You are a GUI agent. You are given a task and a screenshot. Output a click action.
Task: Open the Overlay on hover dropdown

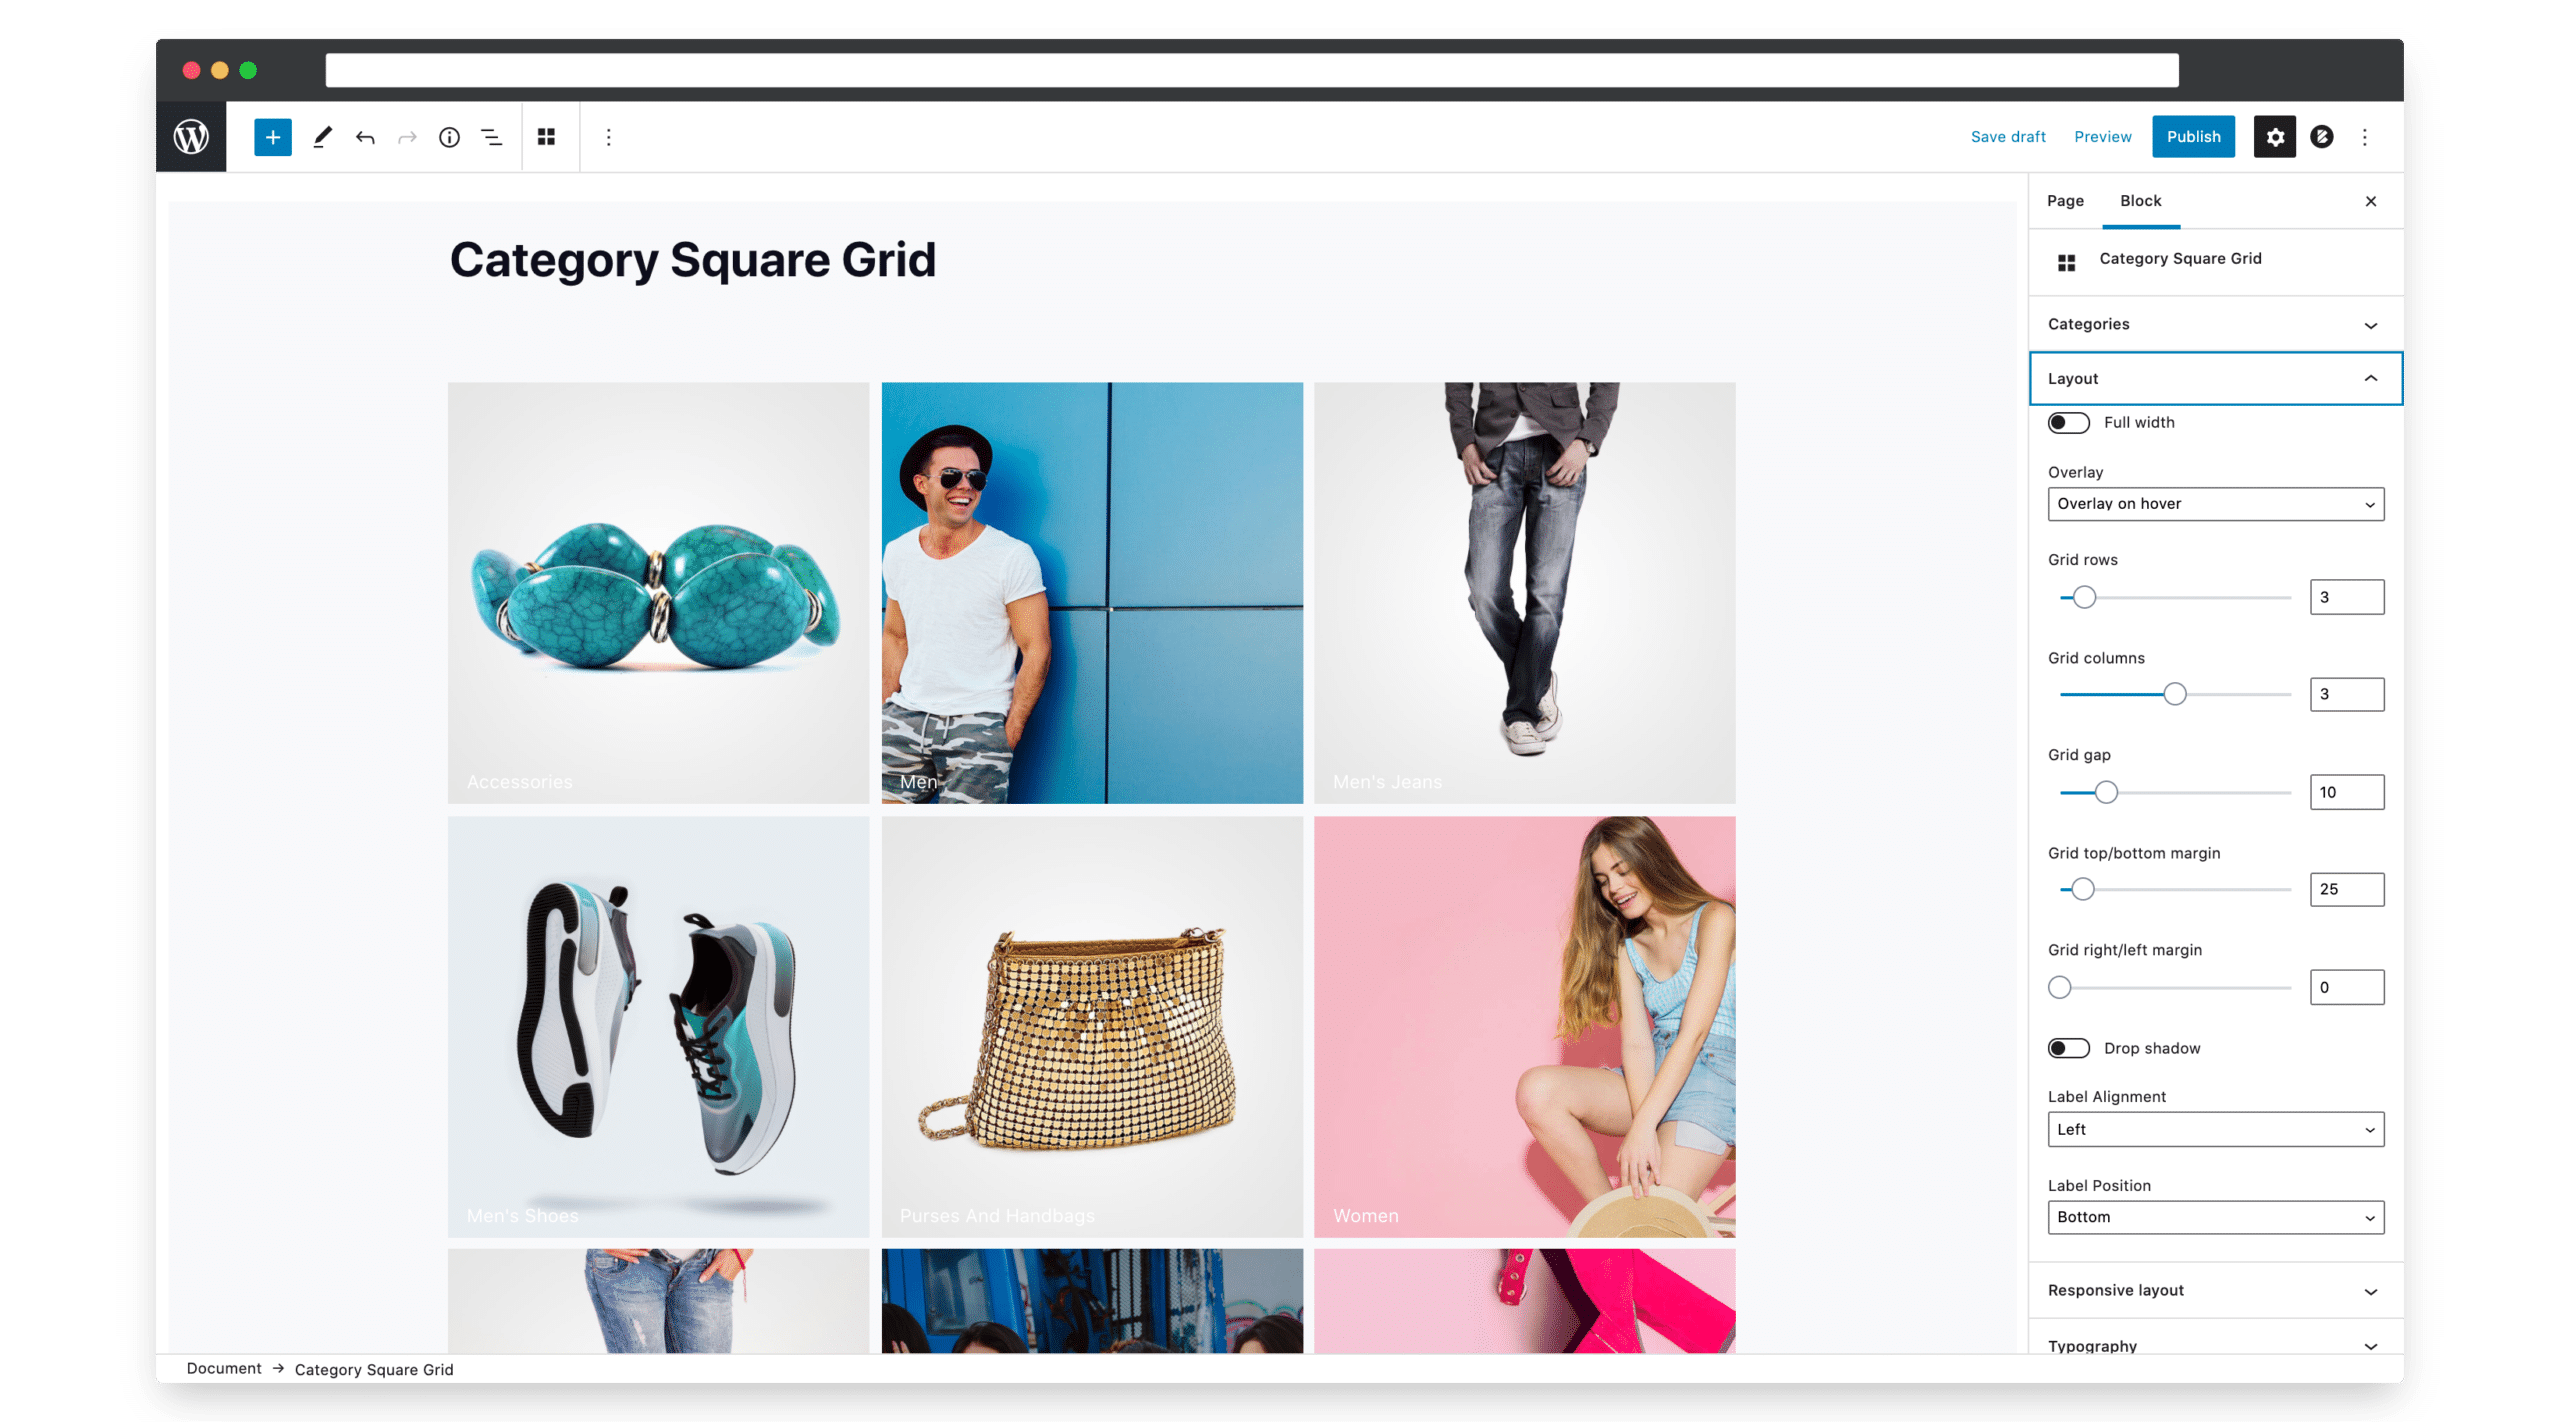coord(2215,504)
